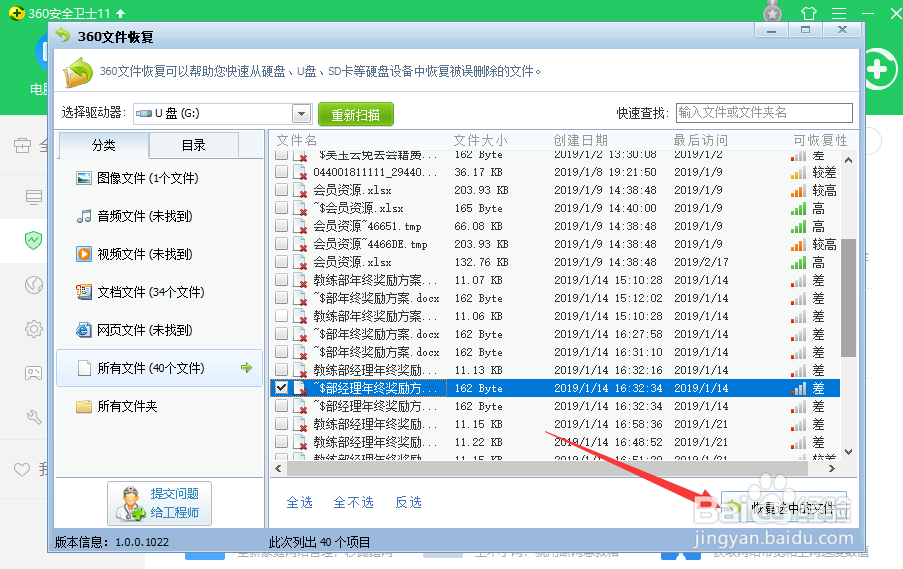Click the audio music note icon
The image size is (903, 569).
click(84, 216)
